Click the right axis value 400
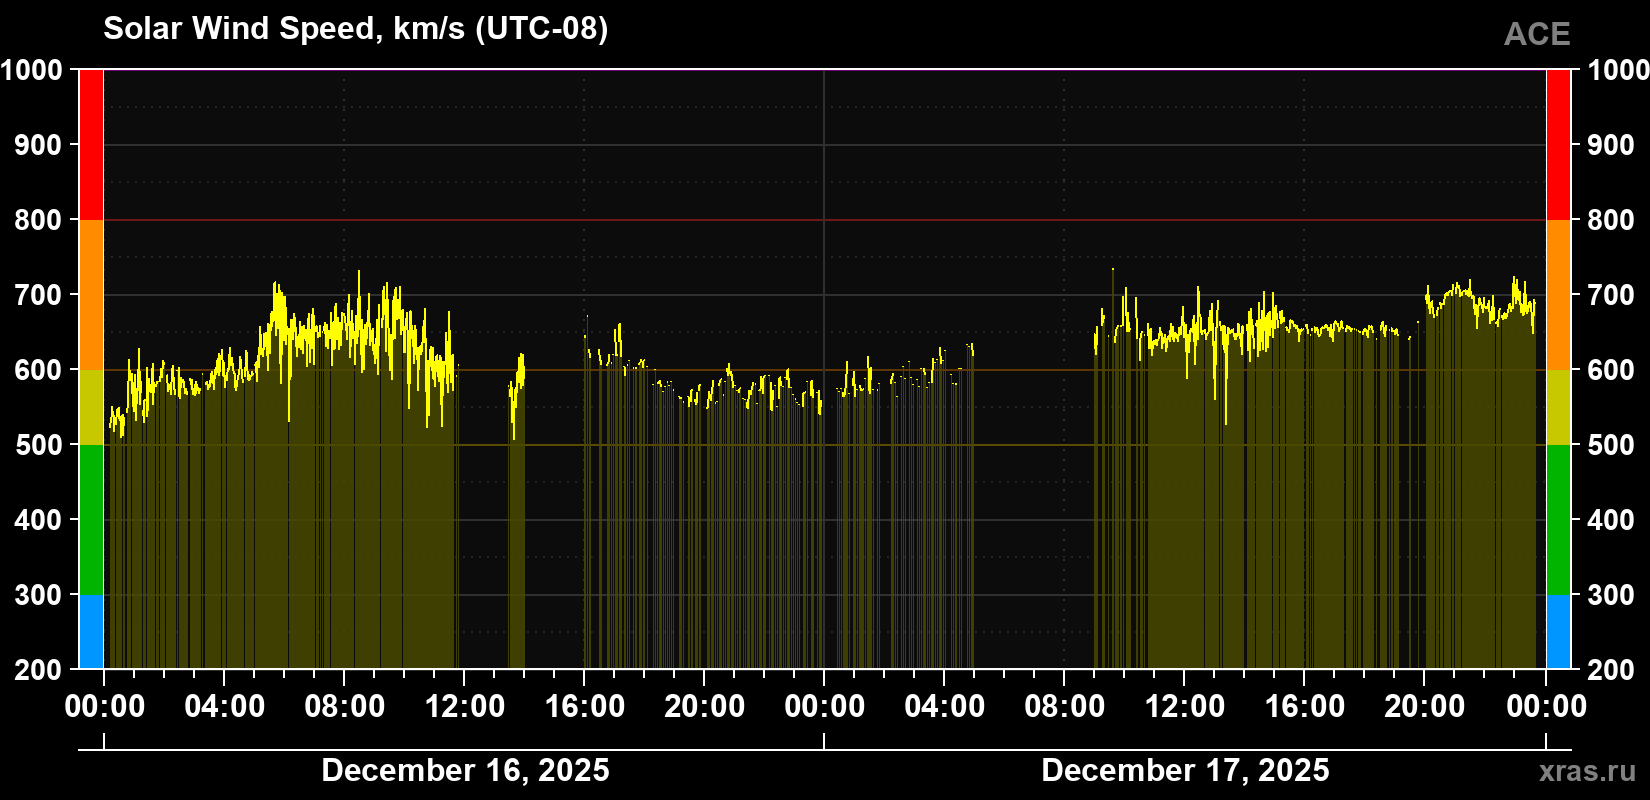This screenshot has height=800, width=1650. (1611, 520)
